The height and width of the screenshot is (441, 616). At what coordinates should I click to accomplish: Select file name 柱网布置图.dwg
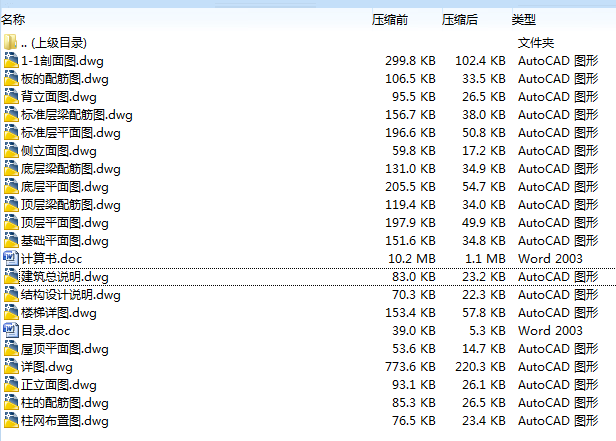[x=64, y=422]
